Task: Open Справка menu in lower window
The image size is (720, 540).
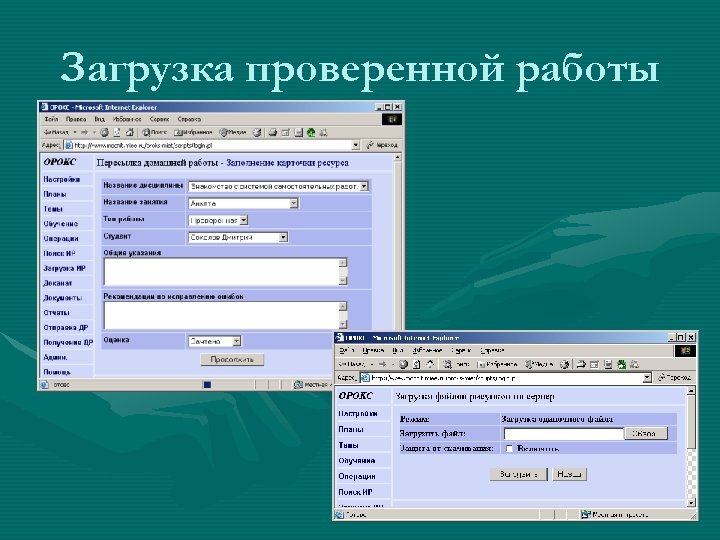Action: [492, 350]
